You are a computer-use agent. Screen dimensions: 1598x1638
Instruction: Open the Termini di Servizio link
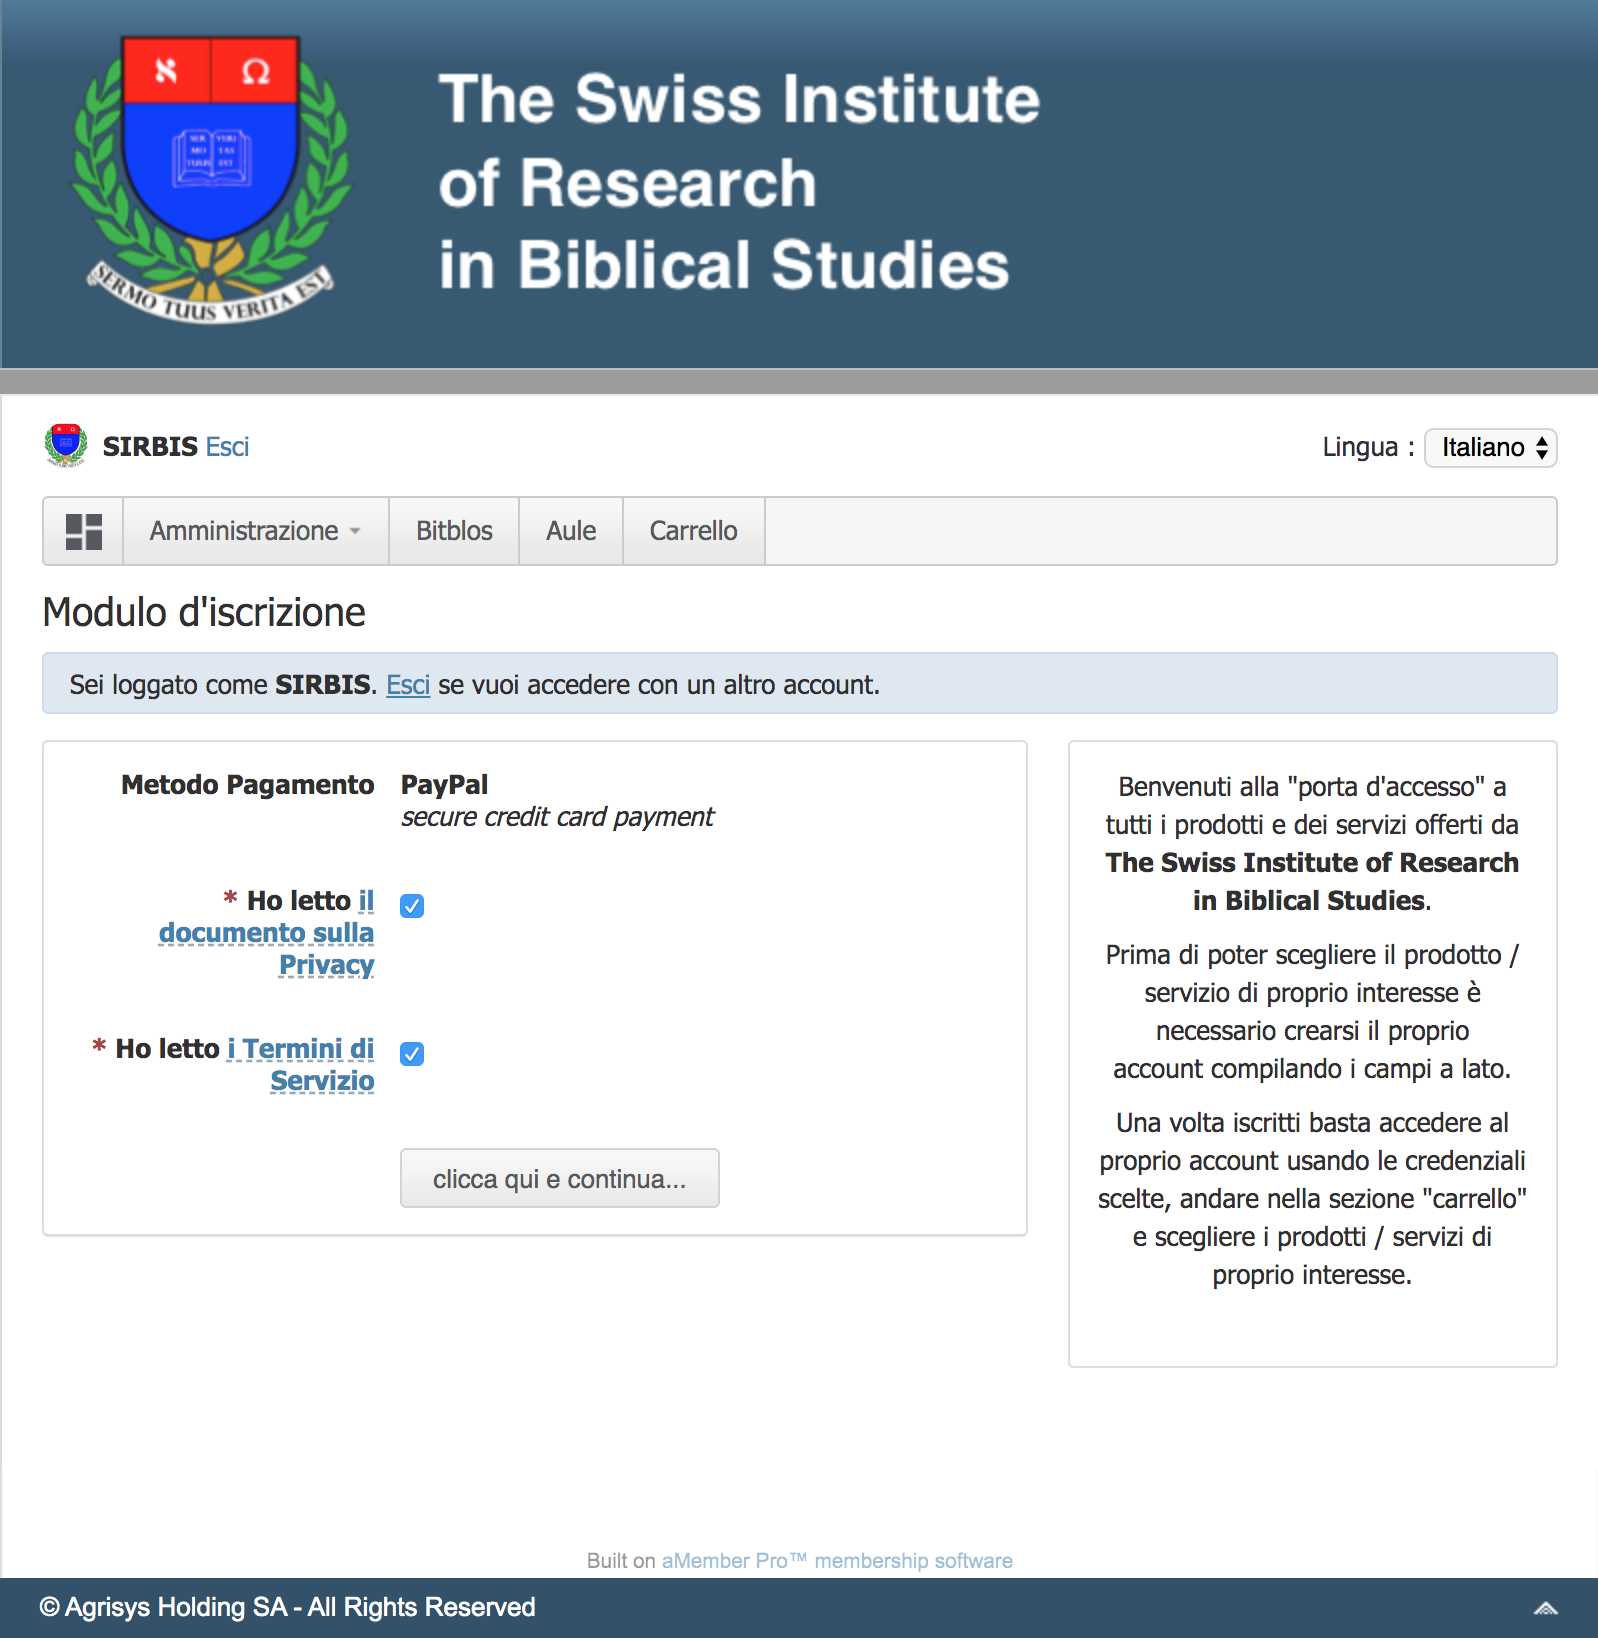pyautogui.click(x=301, y=1064)
